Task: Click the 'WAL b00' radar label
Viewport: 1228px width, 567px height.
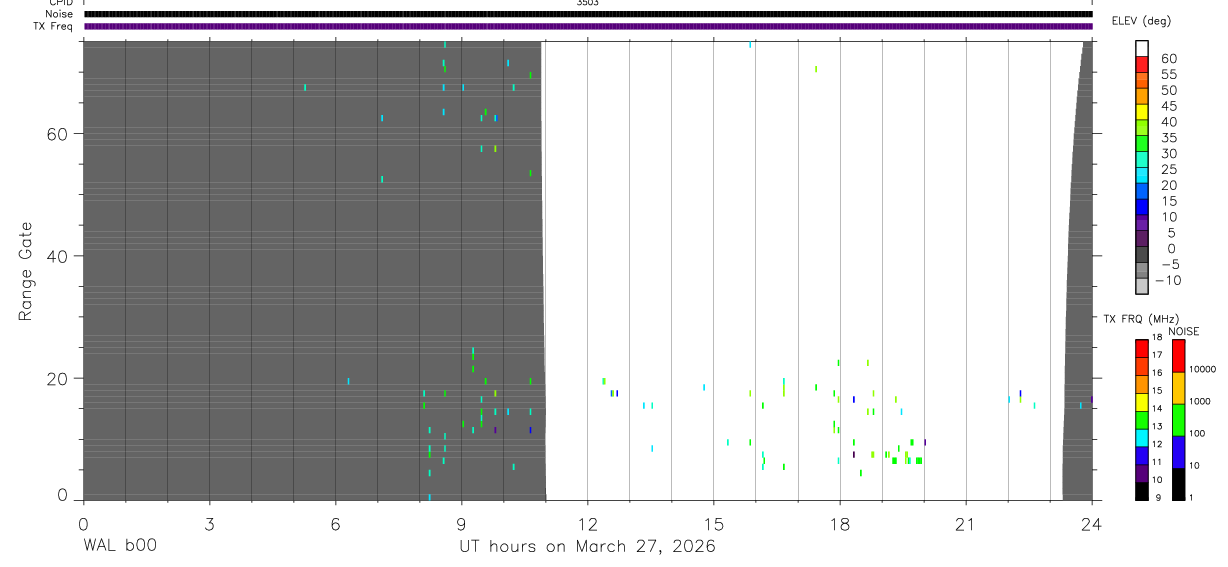Action: (120, 546)
